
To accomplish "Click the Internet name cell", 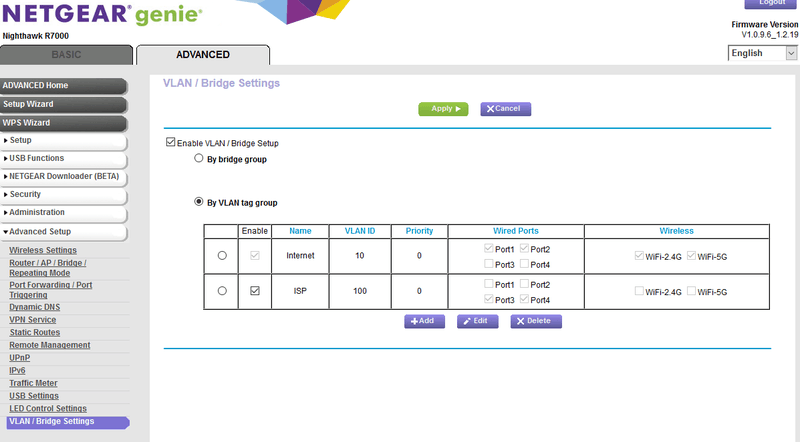I will tap(300, 256).
